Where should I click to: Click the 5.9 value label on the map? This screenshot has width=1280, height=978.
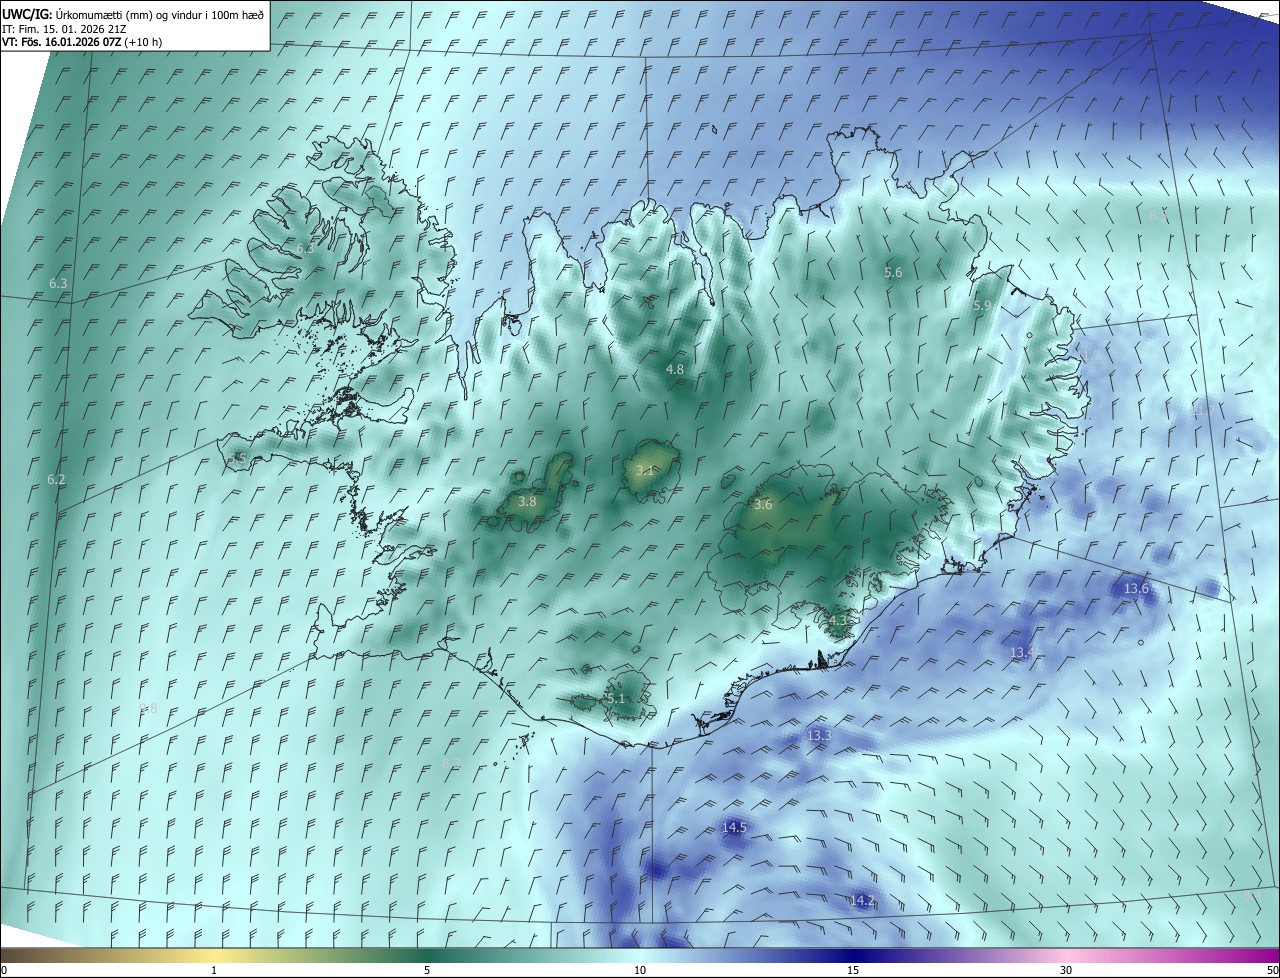click(982, 306)
